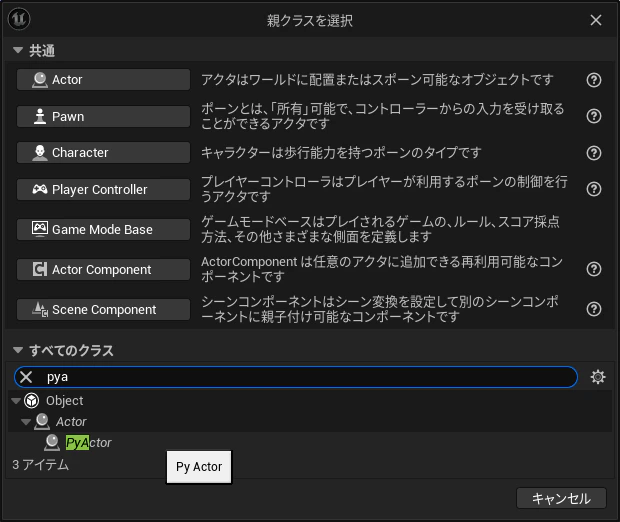The width and height of the screenshot is (620, 522).
Task: Click the Player Controller description text
Action: (x=384, y=189)
